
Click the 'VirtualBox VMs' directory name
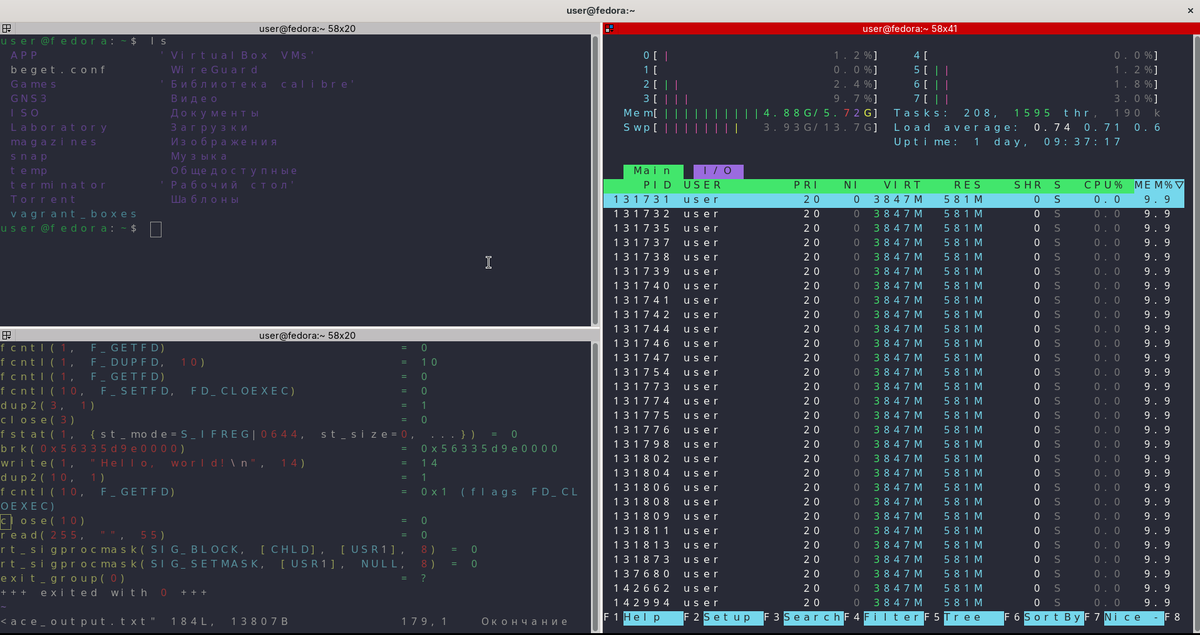pyautogui.click(x=238, y=56)
